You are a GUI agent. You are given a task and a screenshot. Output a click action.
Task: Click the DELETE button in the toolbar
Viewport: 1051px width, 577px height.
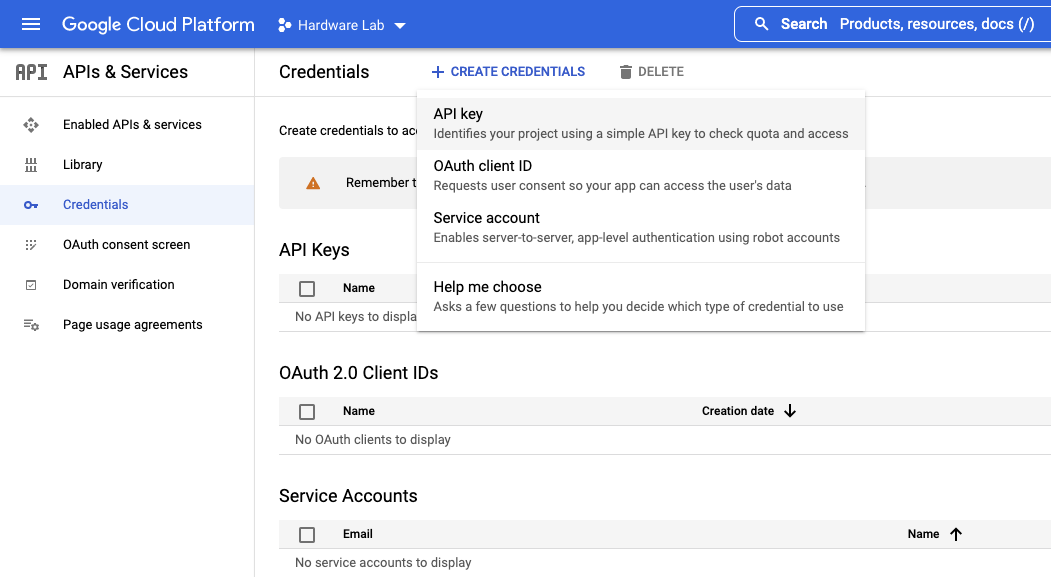click(x=651, y=71)
